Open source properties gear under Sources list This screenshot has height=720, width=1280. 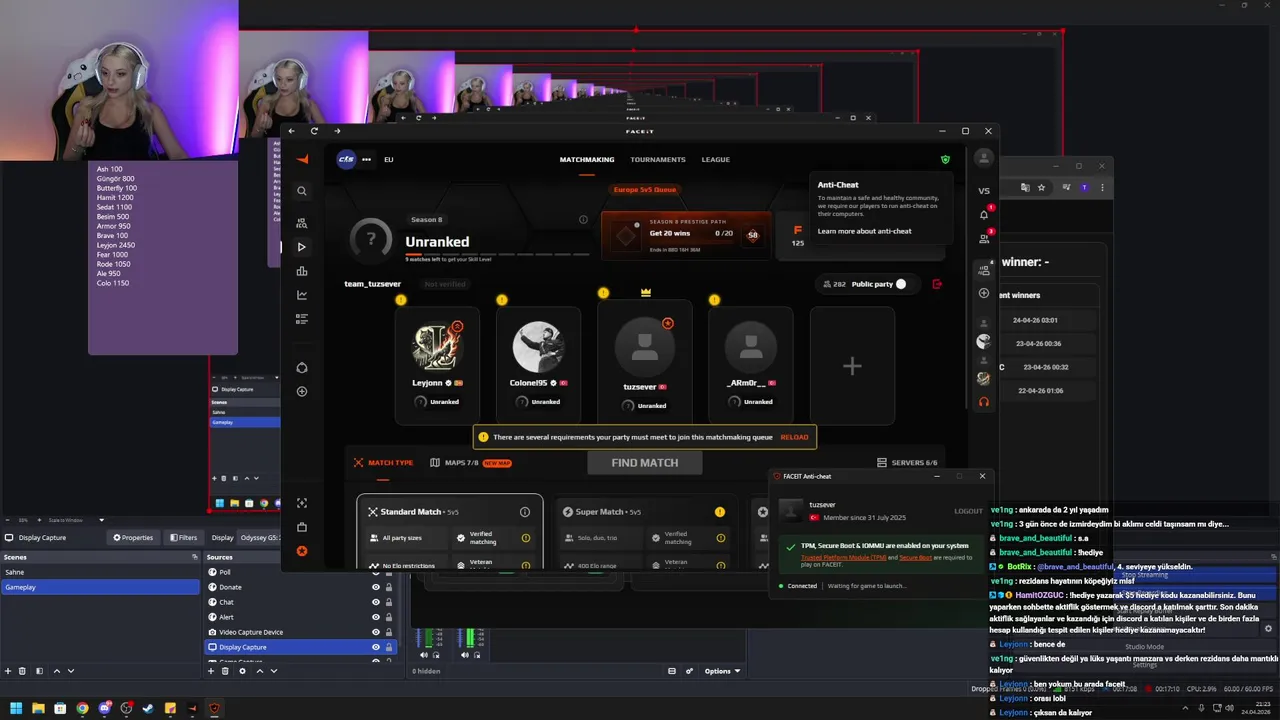pyautogui.click(x=242, y=671)
